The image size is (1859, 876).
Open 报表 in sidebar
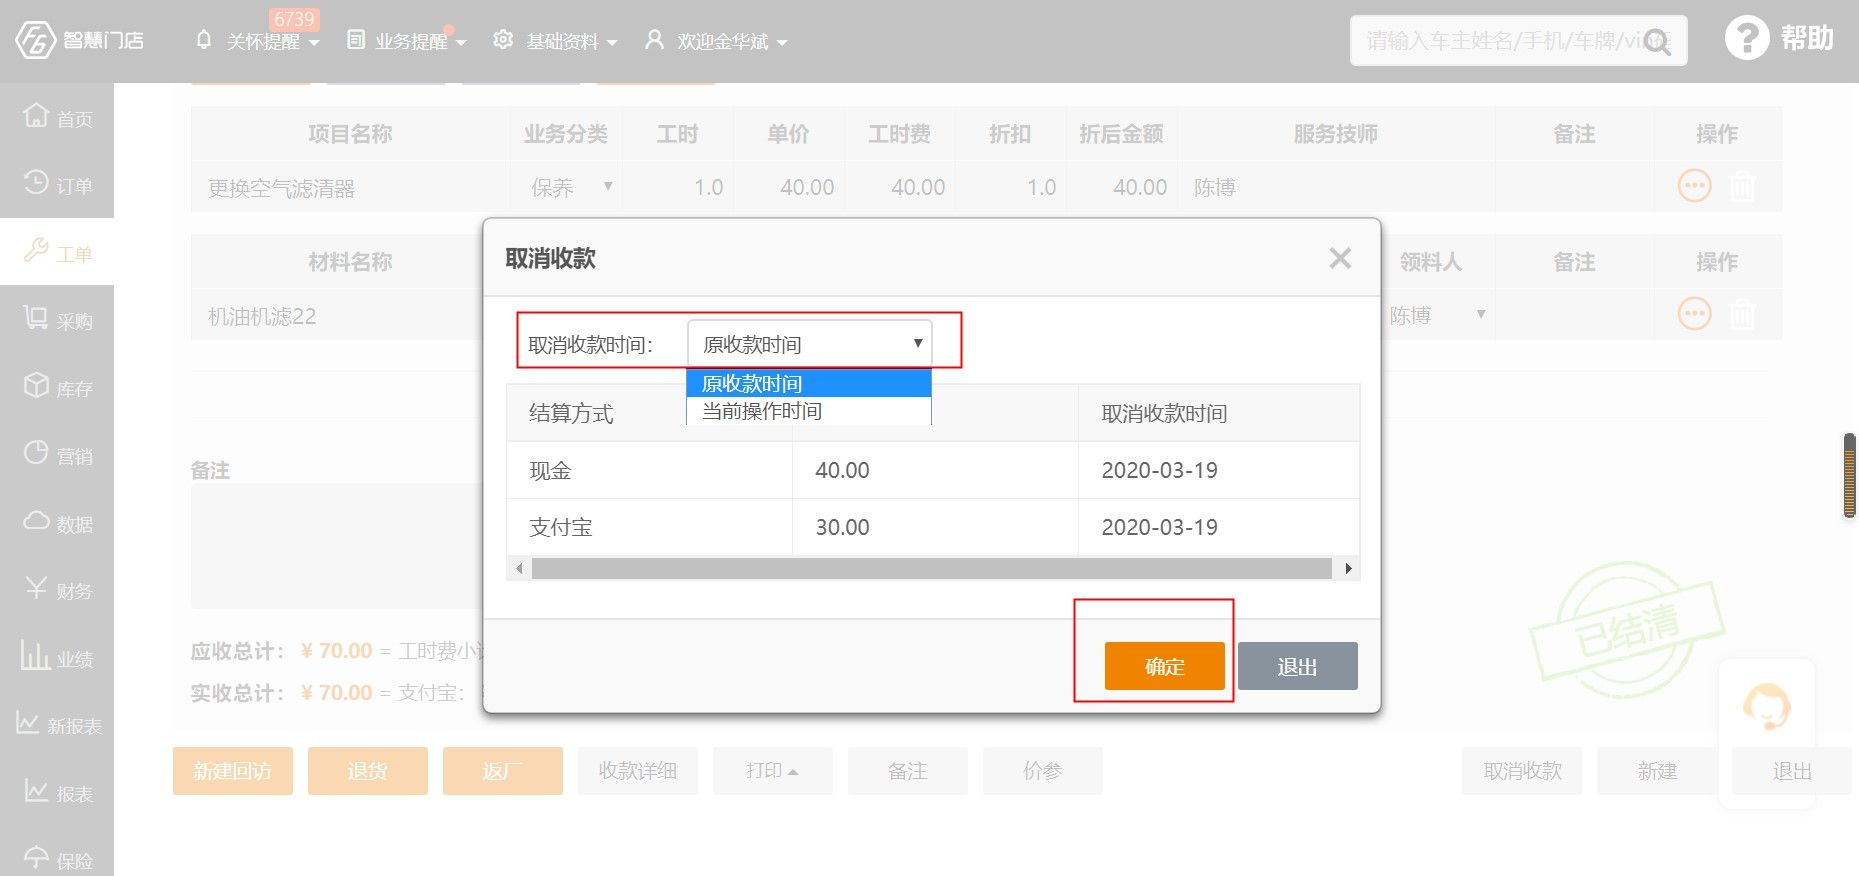pos(57,792)
